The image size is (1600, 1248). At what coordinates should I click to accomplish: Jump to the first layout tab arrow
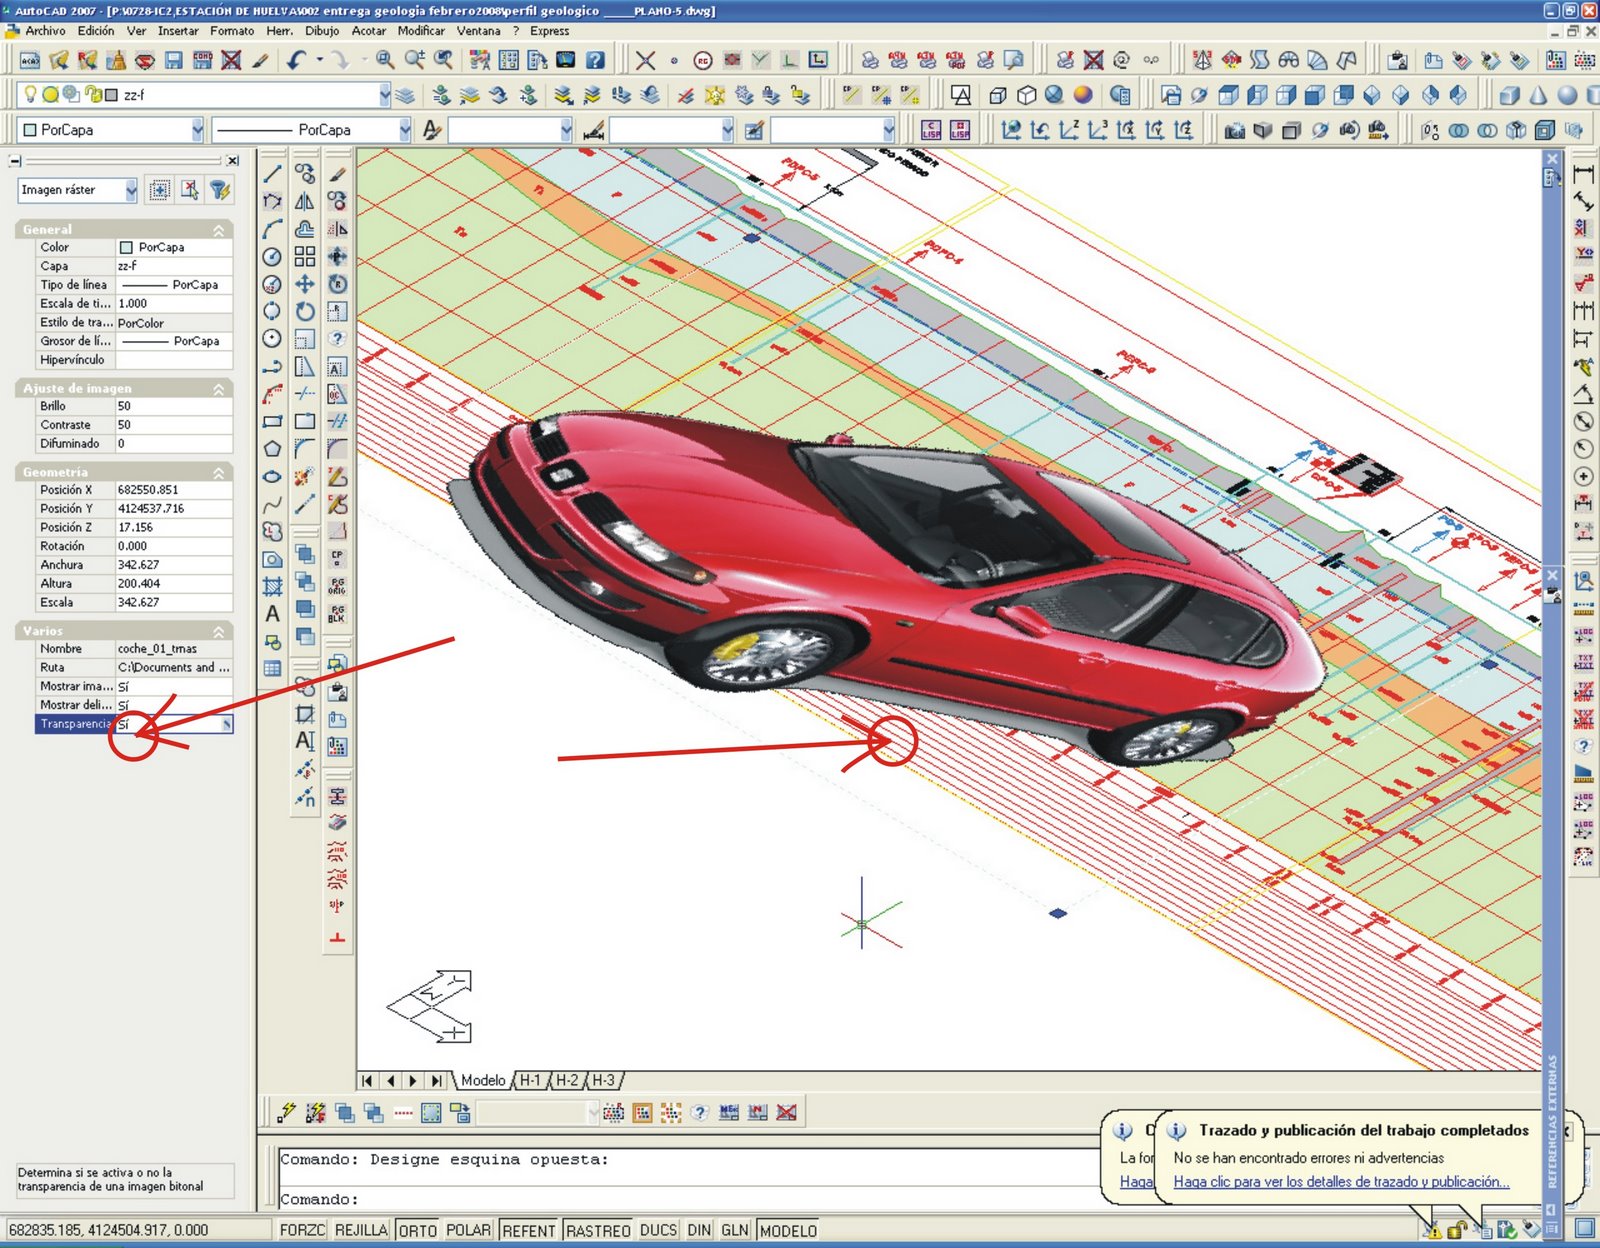[368, 1081]
